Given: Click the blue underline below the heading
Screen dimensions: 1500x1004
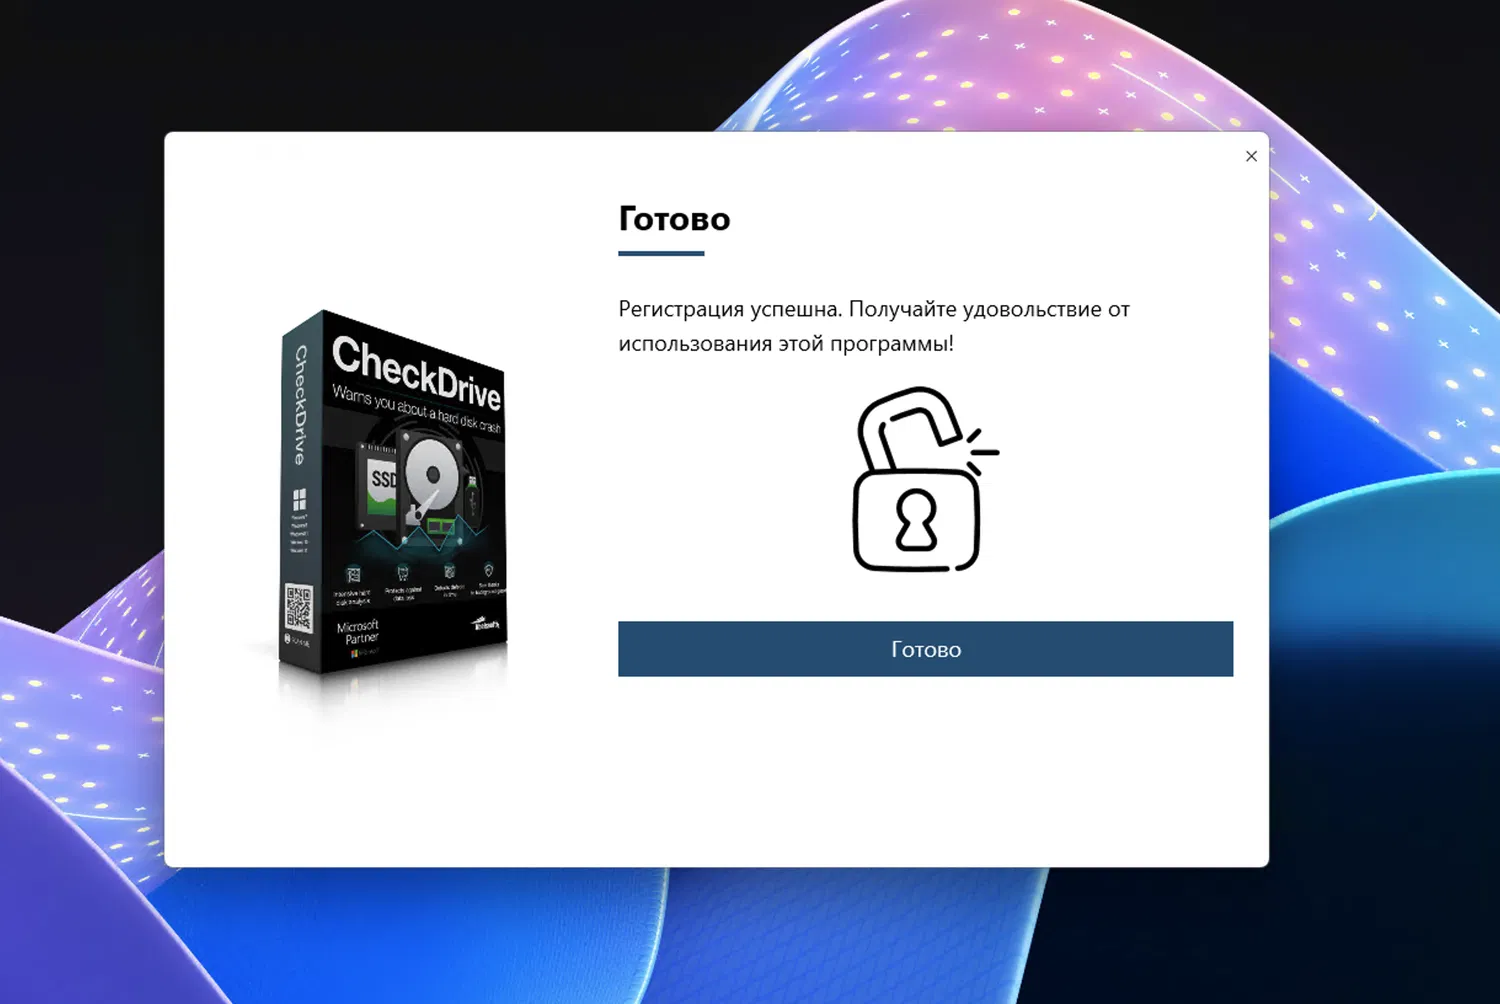Looking at the screenshot, I should 661,254.
